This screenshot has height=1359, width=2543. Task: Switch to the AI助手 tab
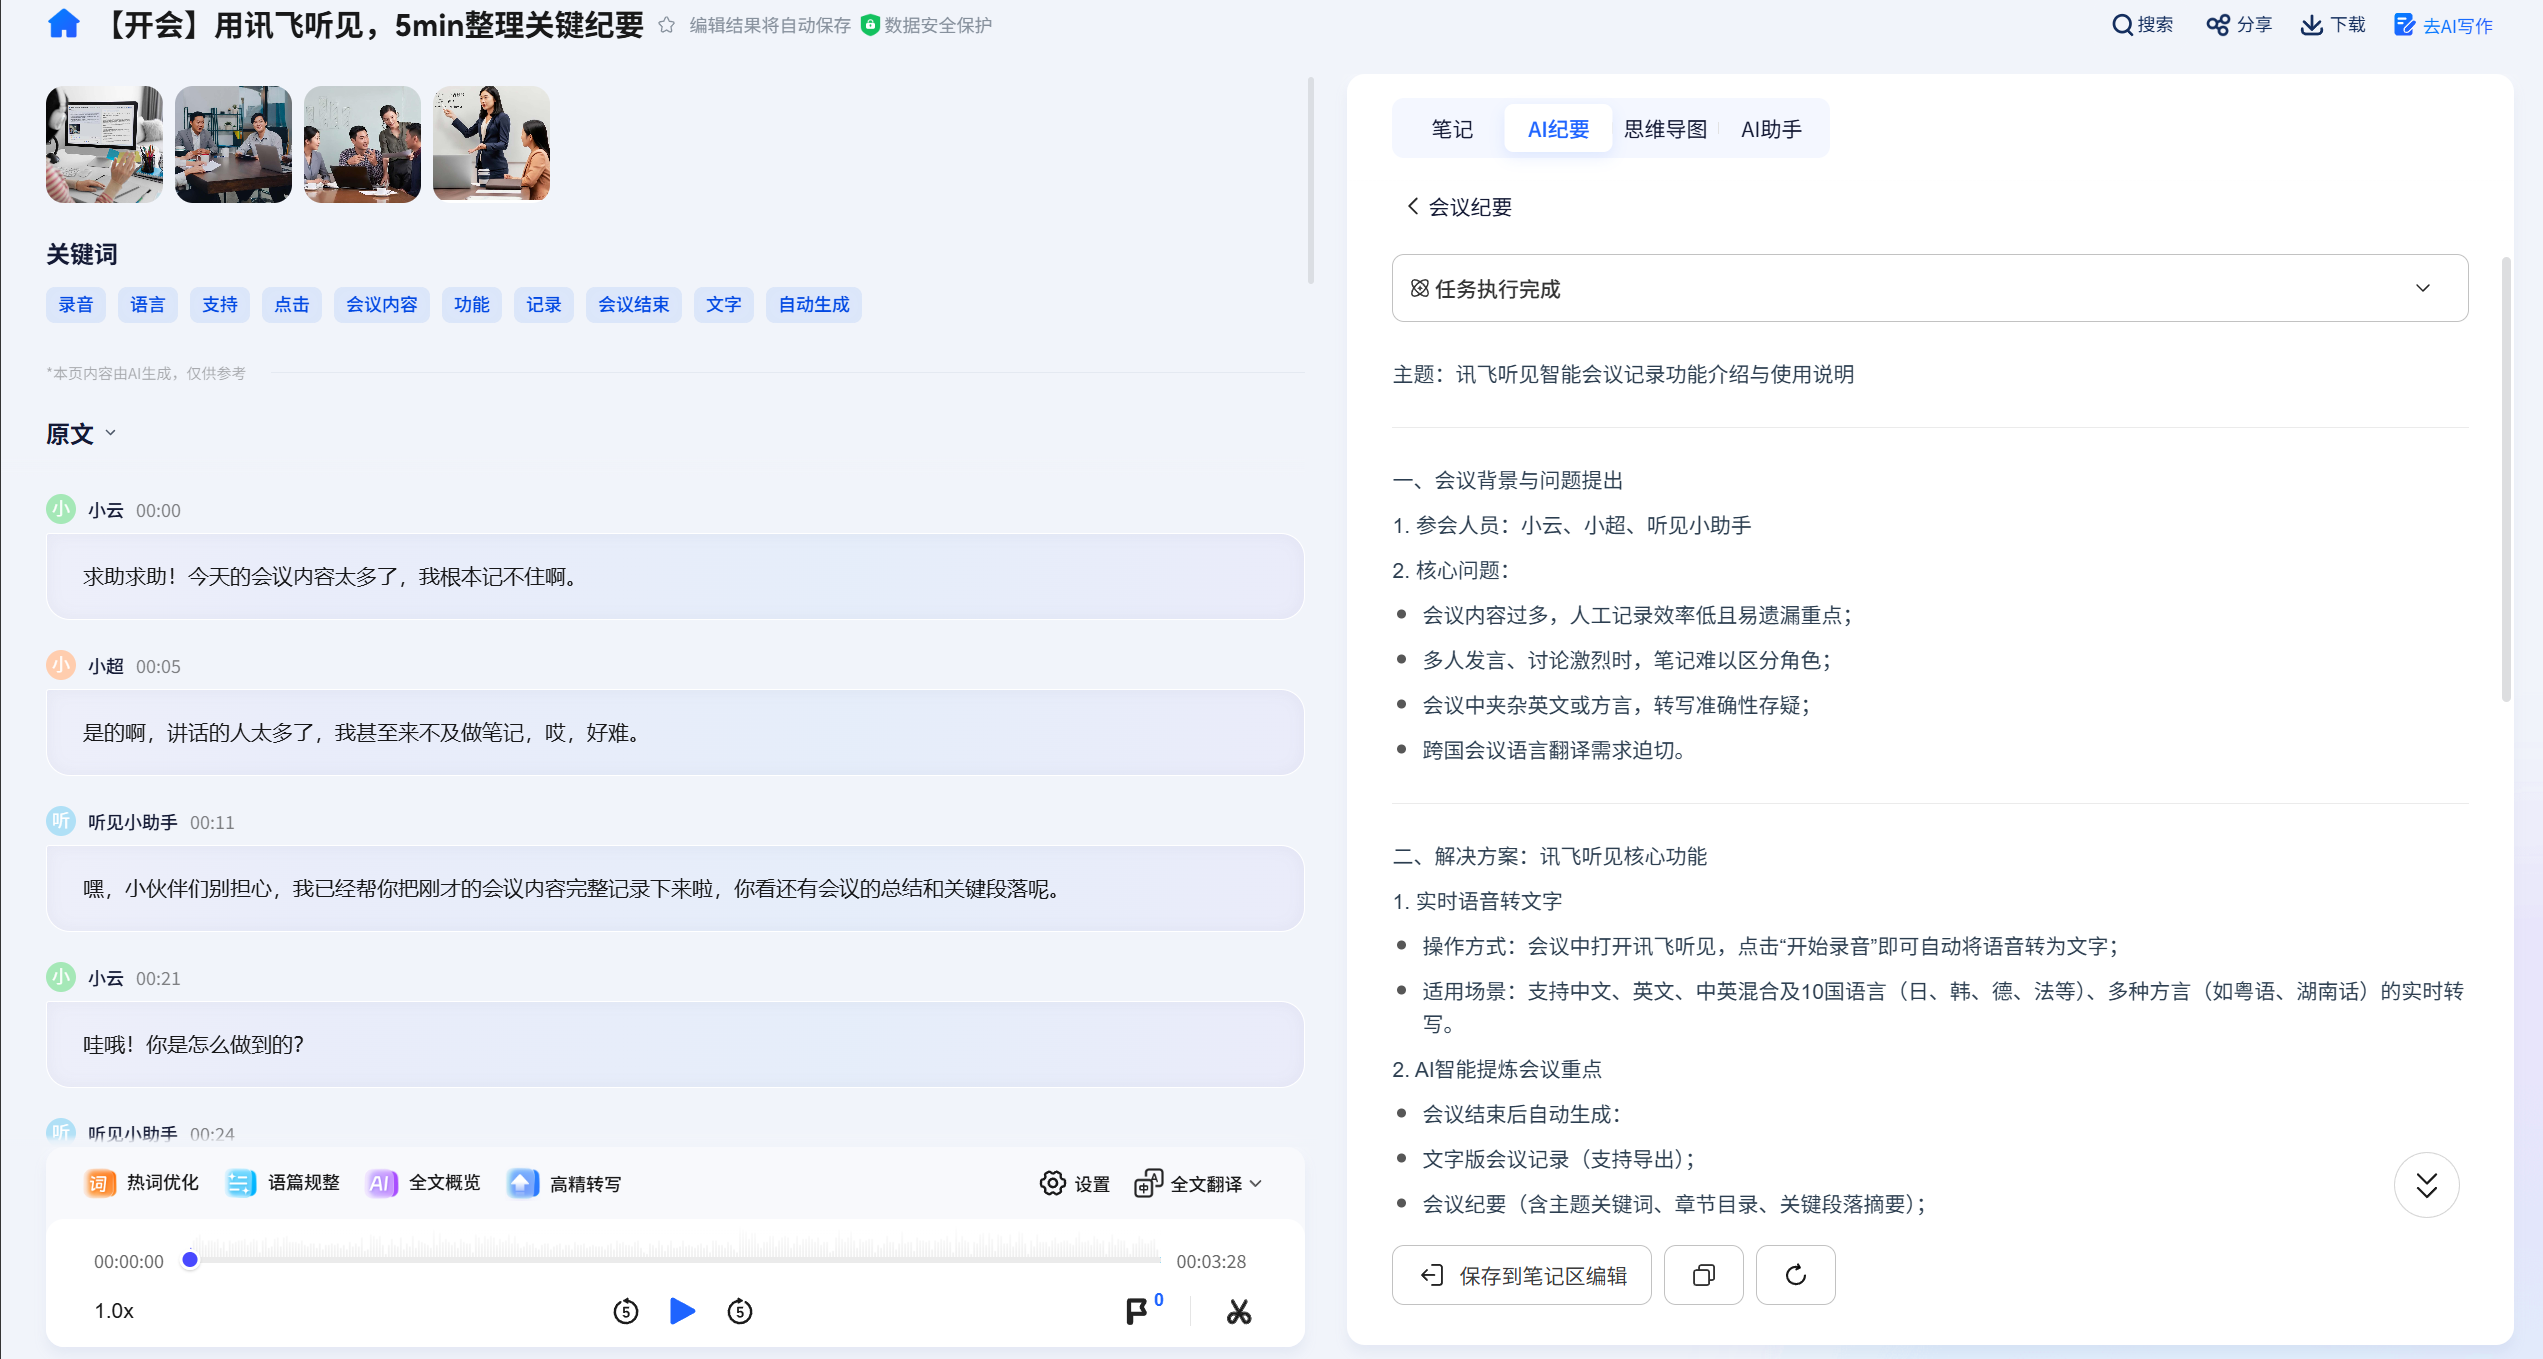click(x=1771, y=129)
